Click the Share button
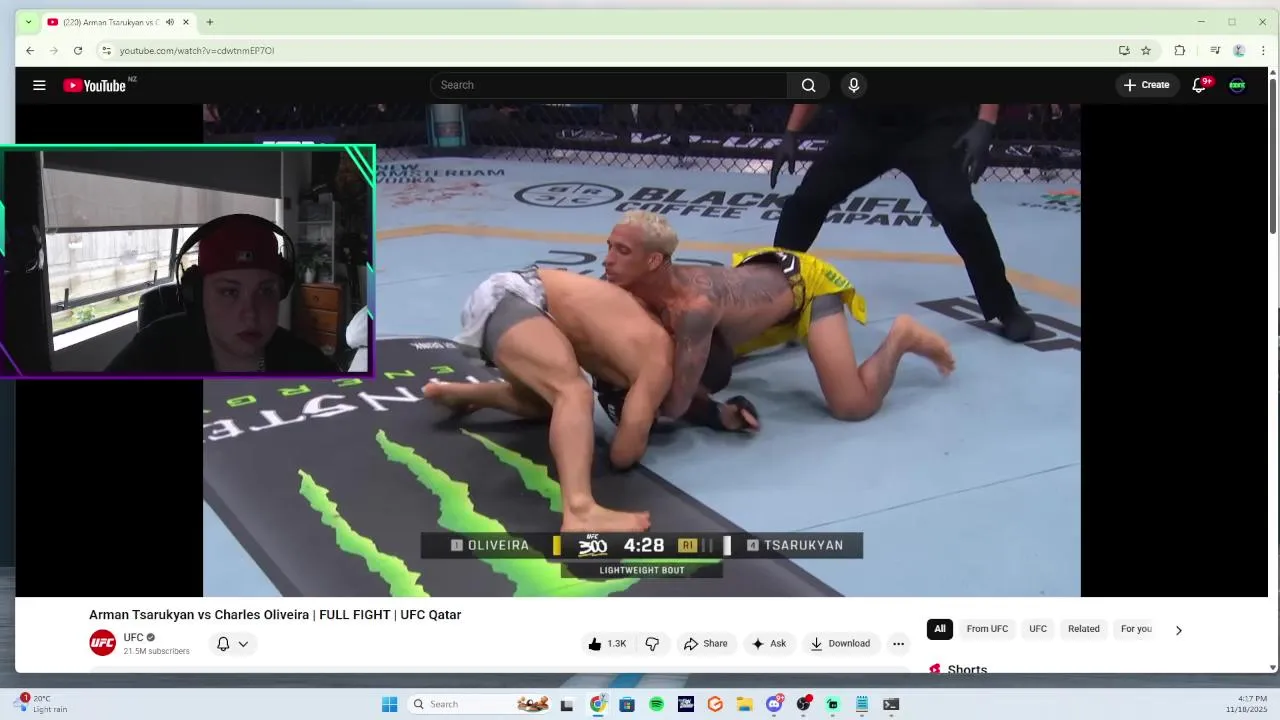 pyautogui.click(x=706, y=644)
